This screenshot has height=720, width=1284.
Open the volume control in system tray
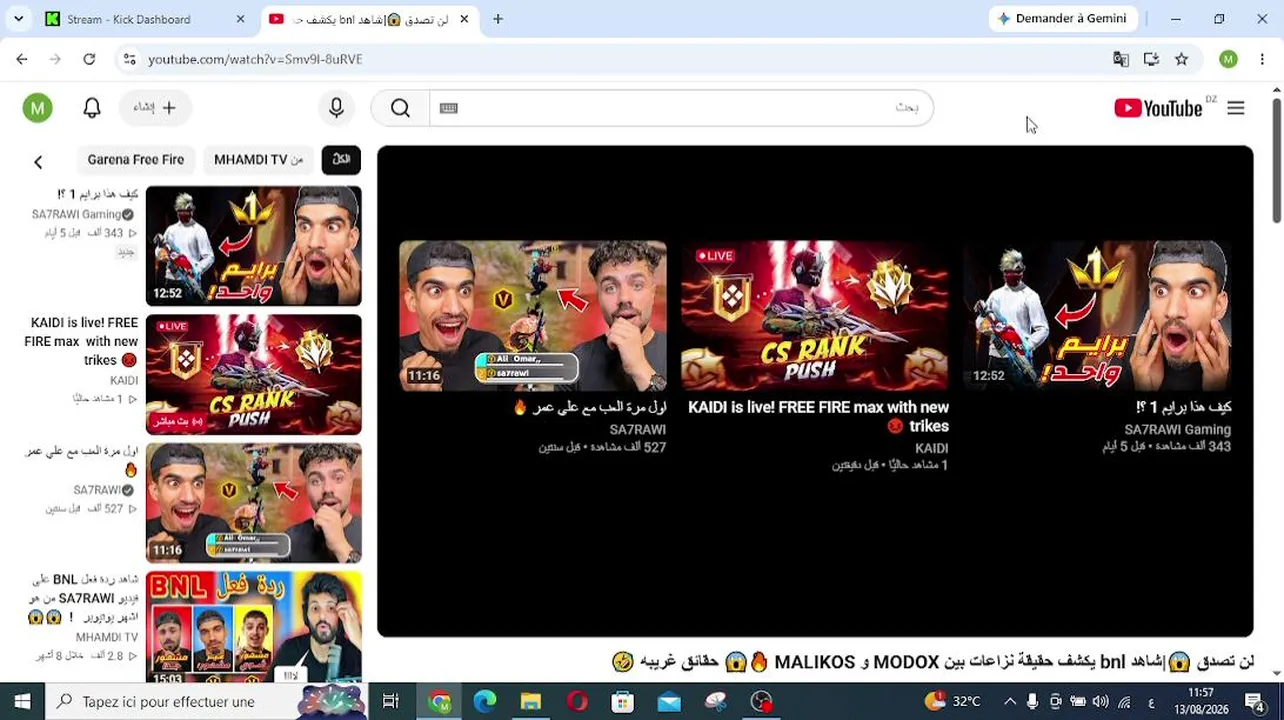pos(1101,701)
